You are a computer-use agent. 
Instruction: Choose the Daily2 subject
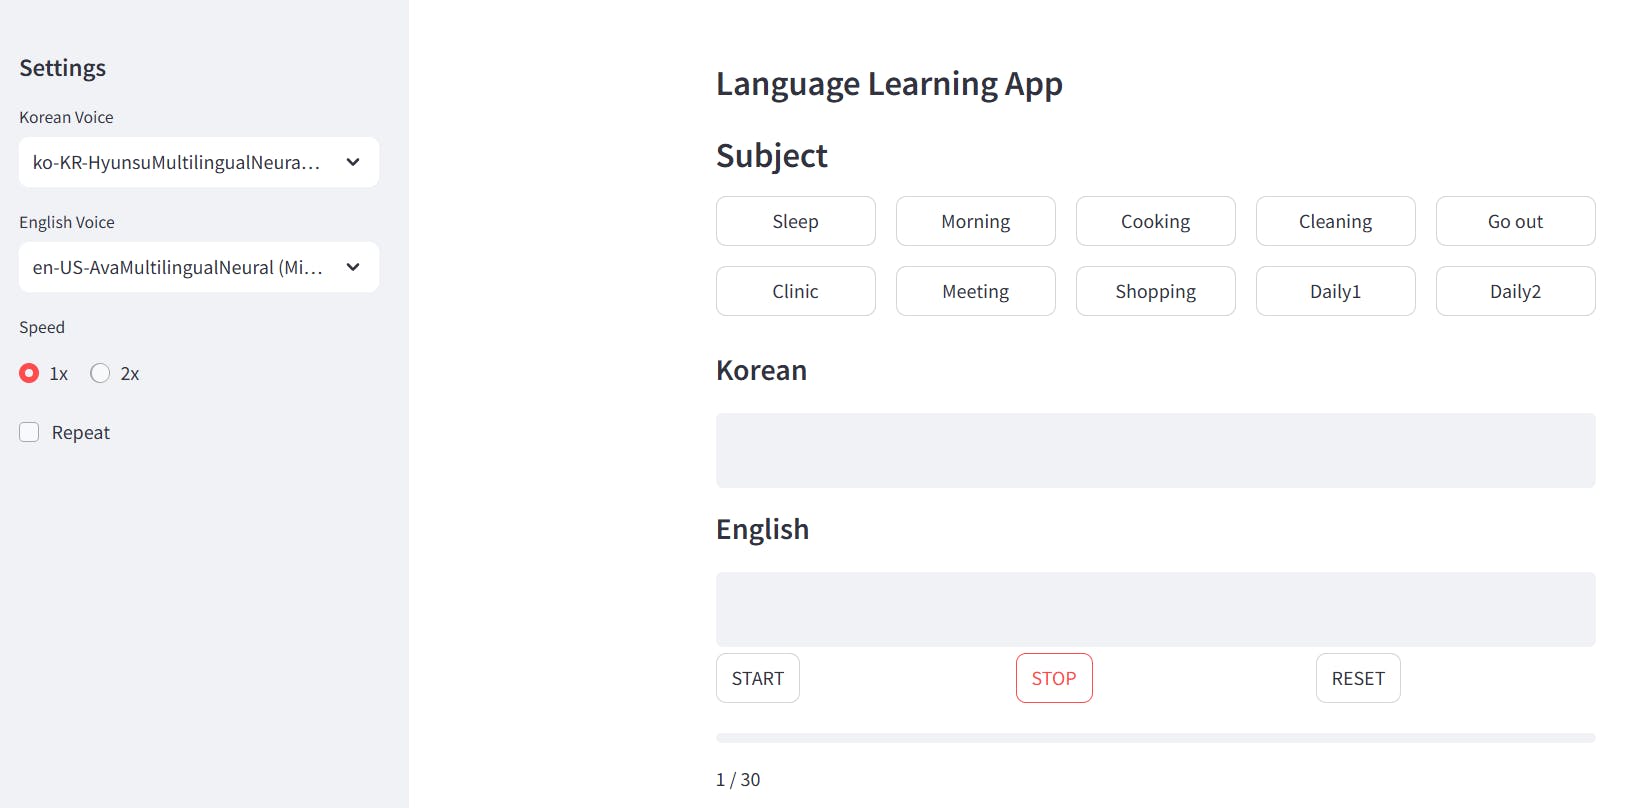(x=1516, y=291)
